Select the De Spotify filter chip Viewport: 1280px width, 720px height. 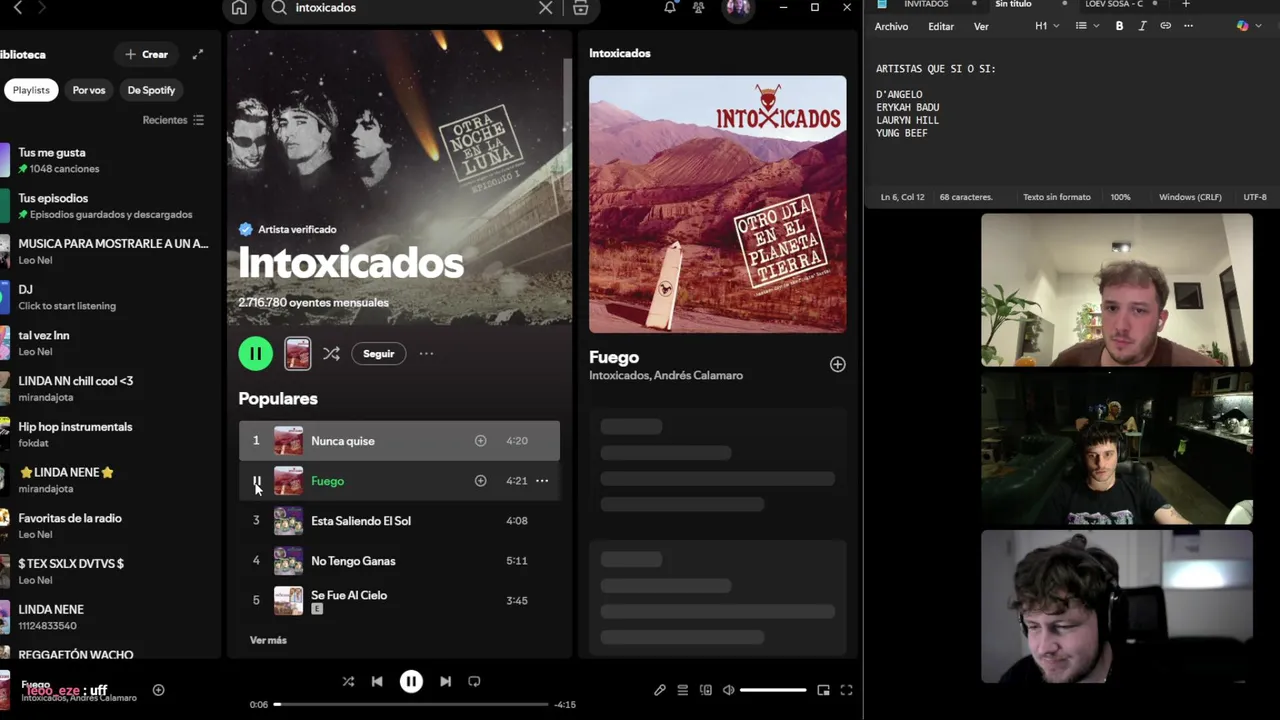151,90
